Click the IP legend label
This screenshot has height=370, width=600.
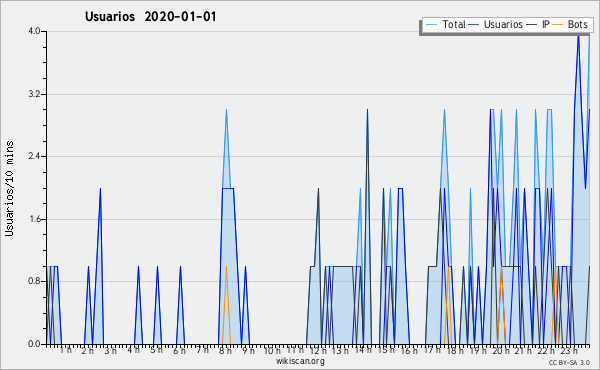(x=546, y=24)
